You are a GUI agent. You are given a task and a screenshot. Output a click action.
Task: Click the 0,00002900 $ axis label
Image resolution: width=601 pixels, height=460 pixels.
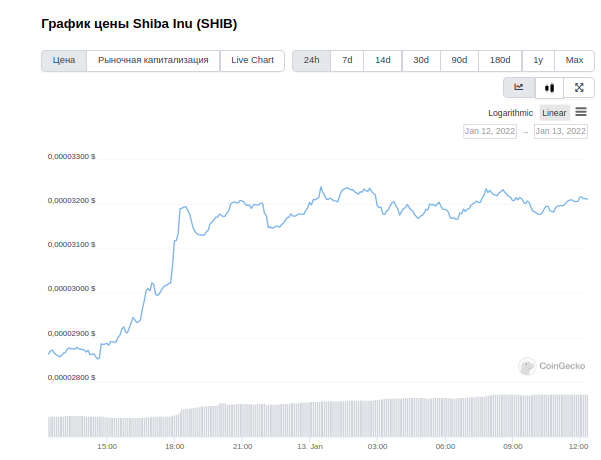point(71,334)
